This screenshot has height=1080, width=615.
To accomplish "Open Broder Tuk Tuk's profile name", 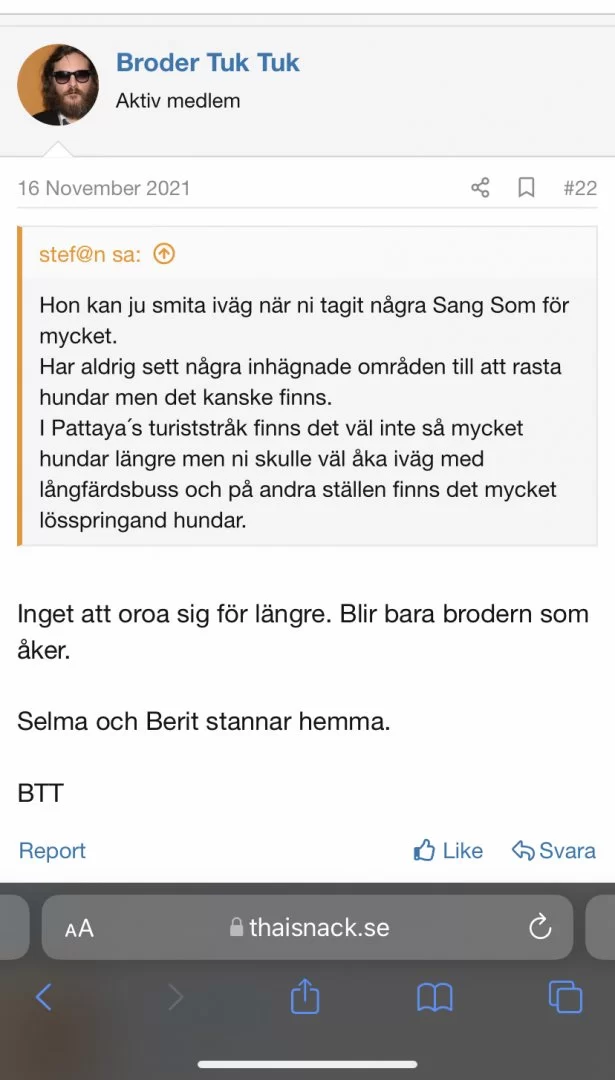I will [208, 63].
